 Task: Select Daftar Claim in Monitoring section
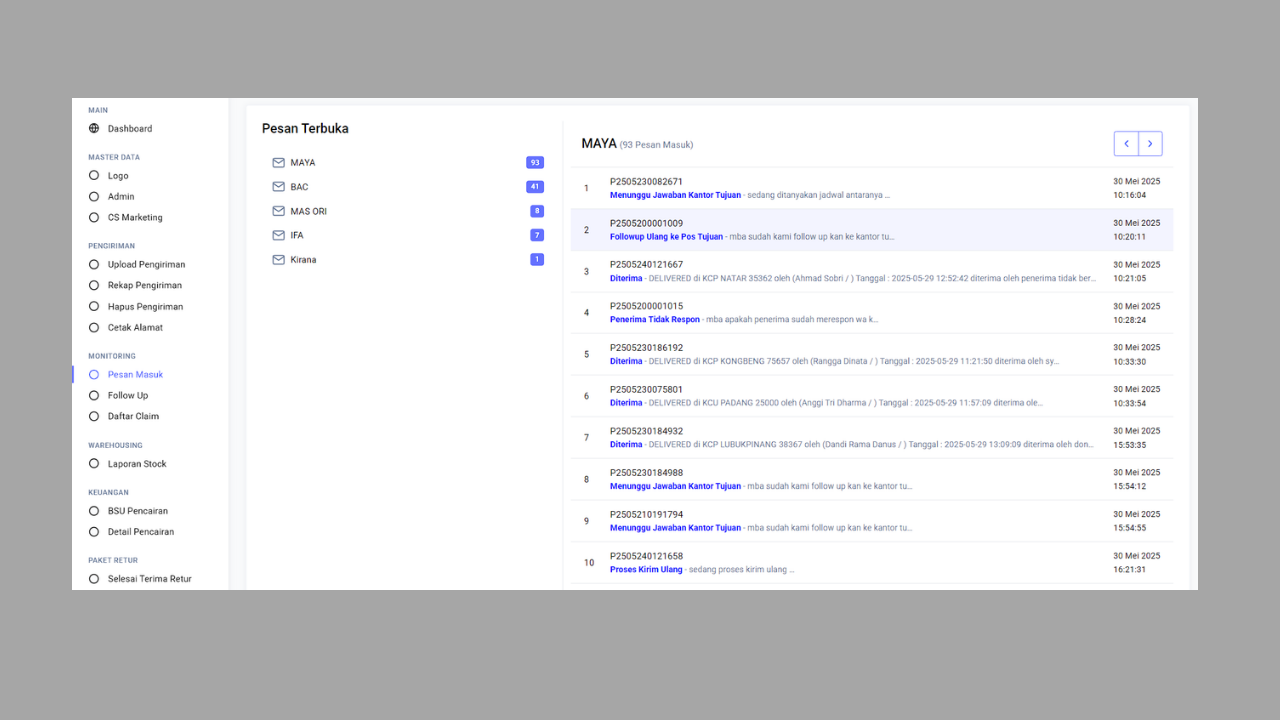tap(133, 416)
